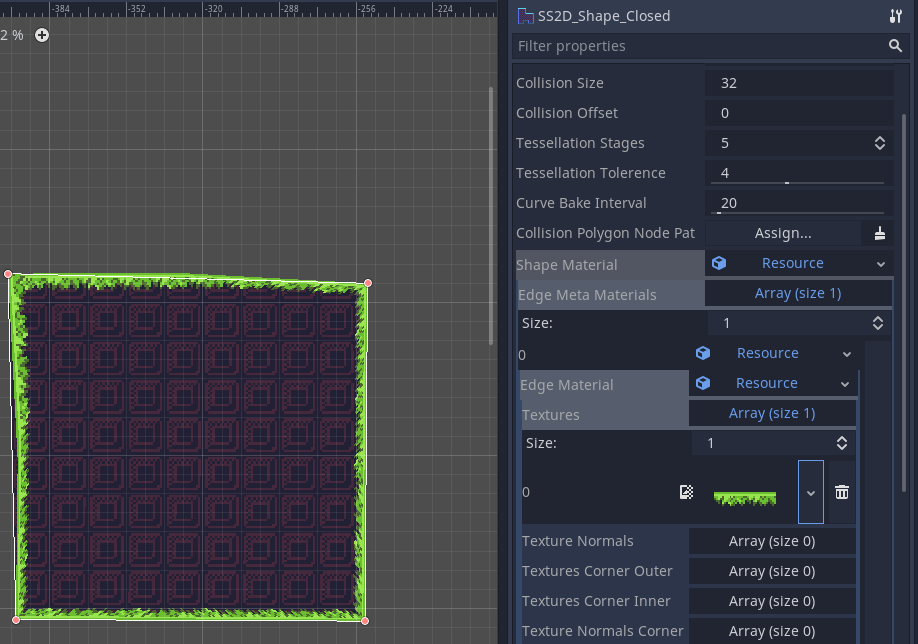
Task: Click the search magnifier in Filter properties
Action: pyautogui.click(x=895, y=46)
